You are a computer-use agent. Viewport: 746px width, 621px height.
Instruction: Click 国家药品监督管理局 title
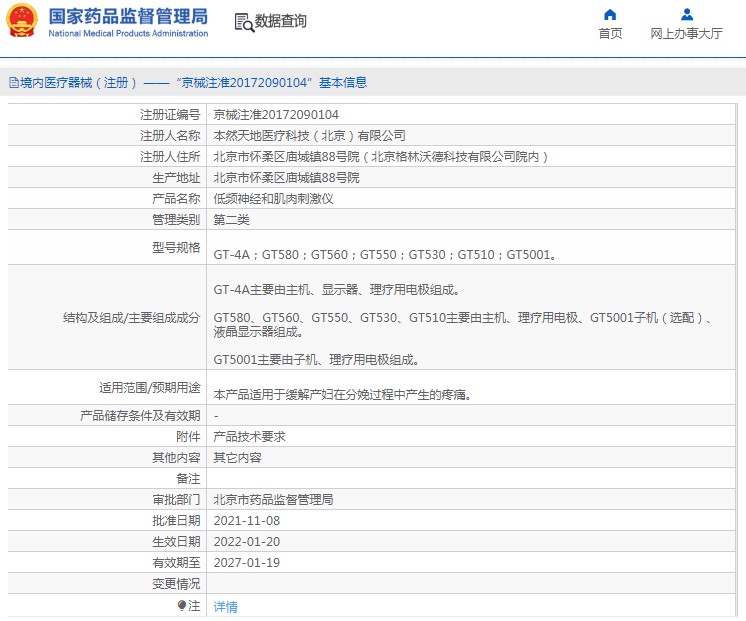pos(128,16)
